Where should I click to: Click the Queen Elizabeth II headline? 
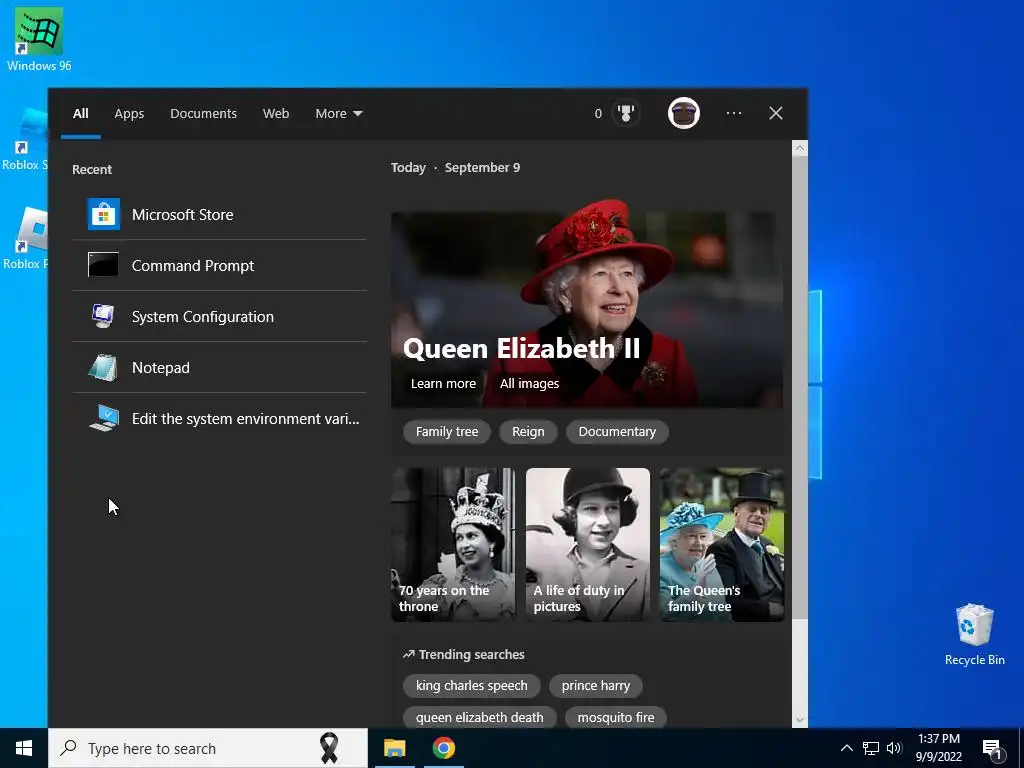[x=521, y=348]
